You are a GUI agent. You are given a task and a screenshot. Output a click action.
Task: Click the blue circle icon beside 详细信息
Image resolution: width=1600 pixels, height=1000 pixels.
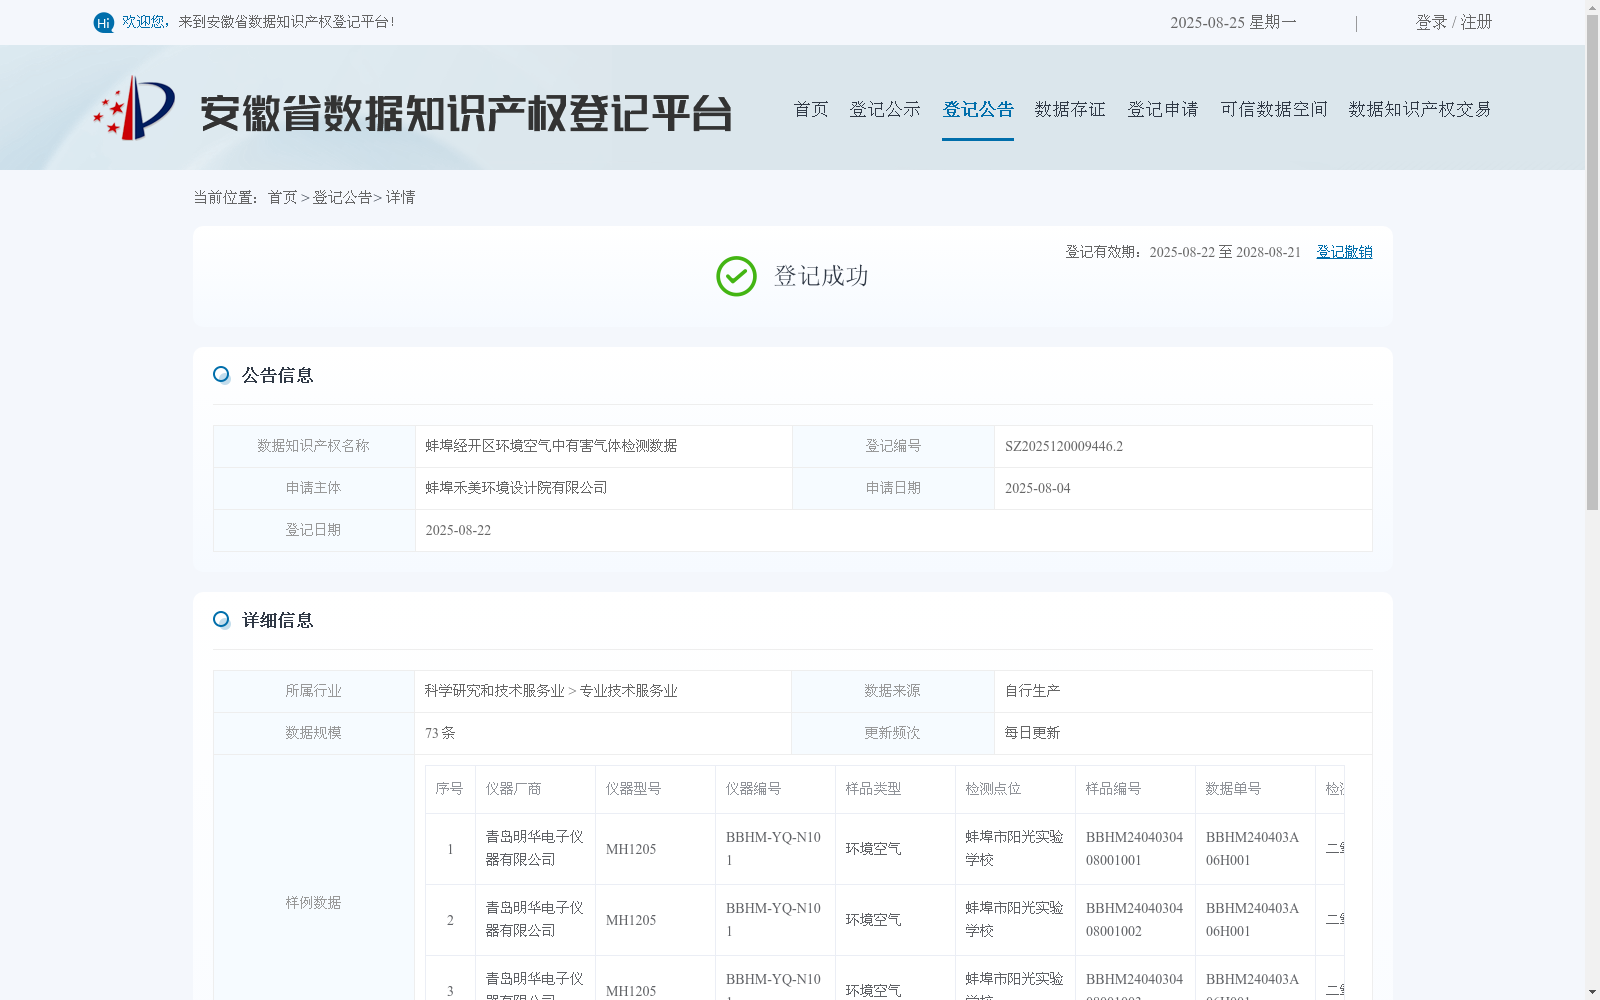tap(221, 620)
